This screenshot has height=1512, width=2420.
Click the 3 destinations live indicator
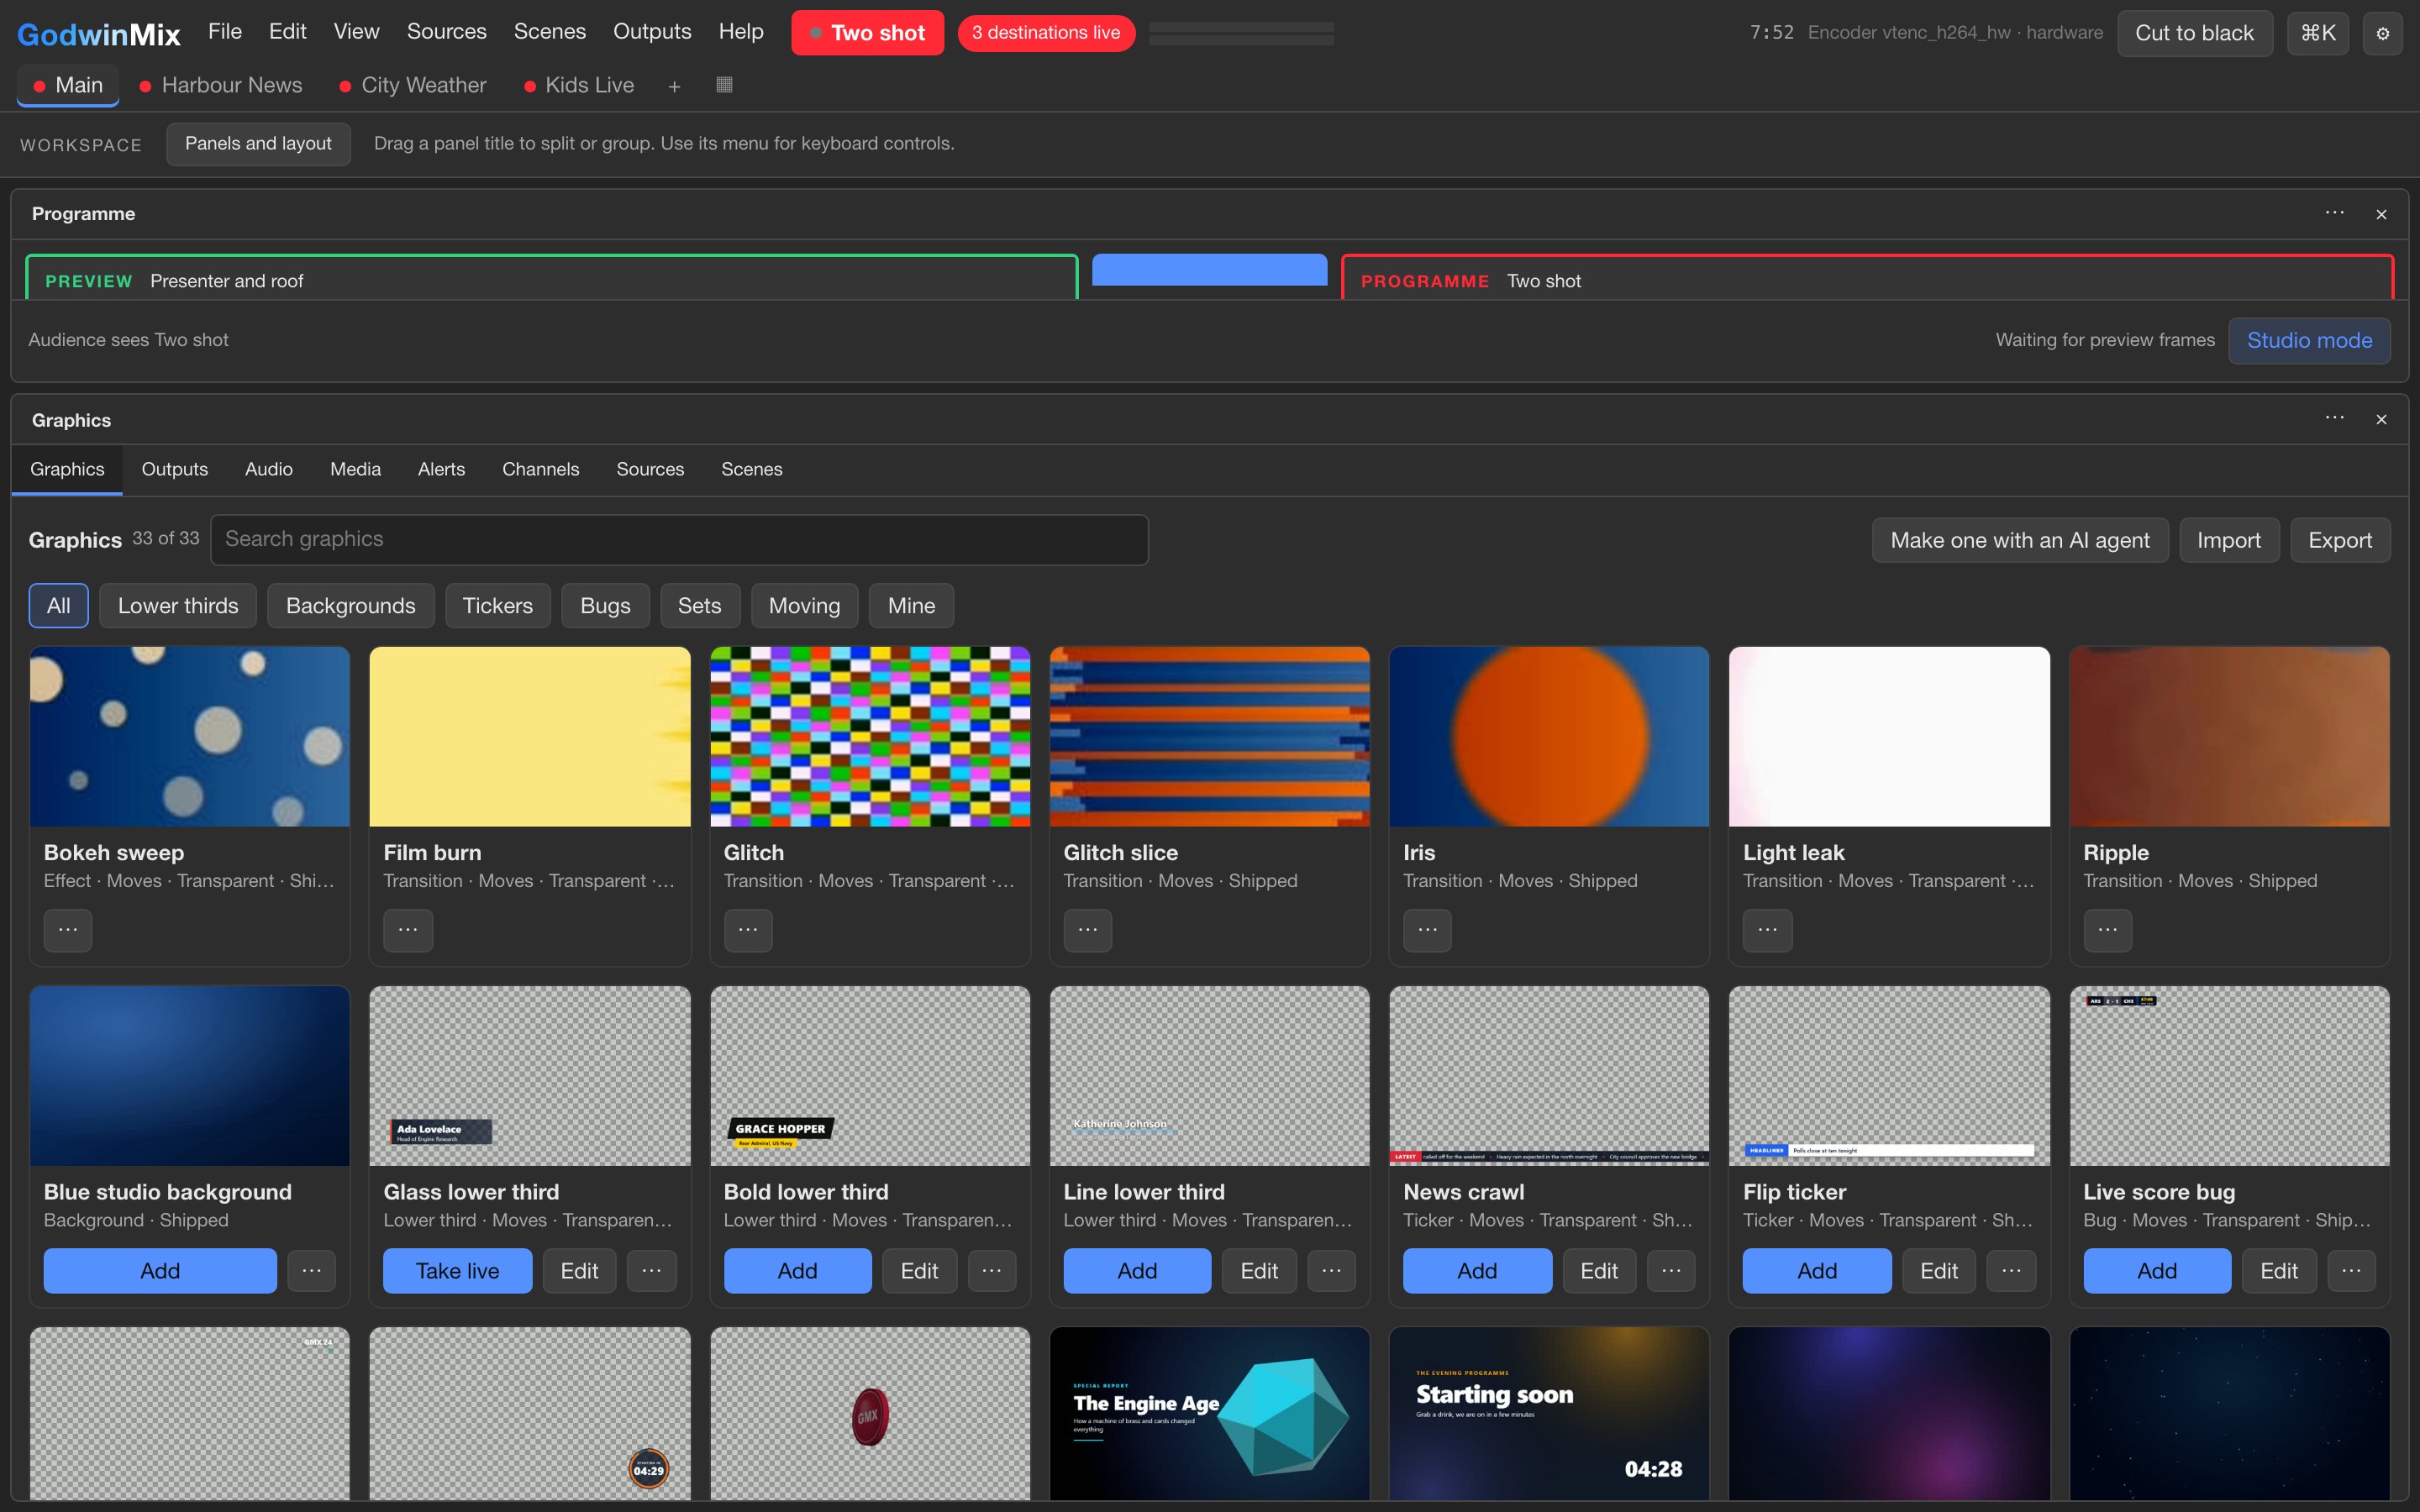click(1046, 33)
